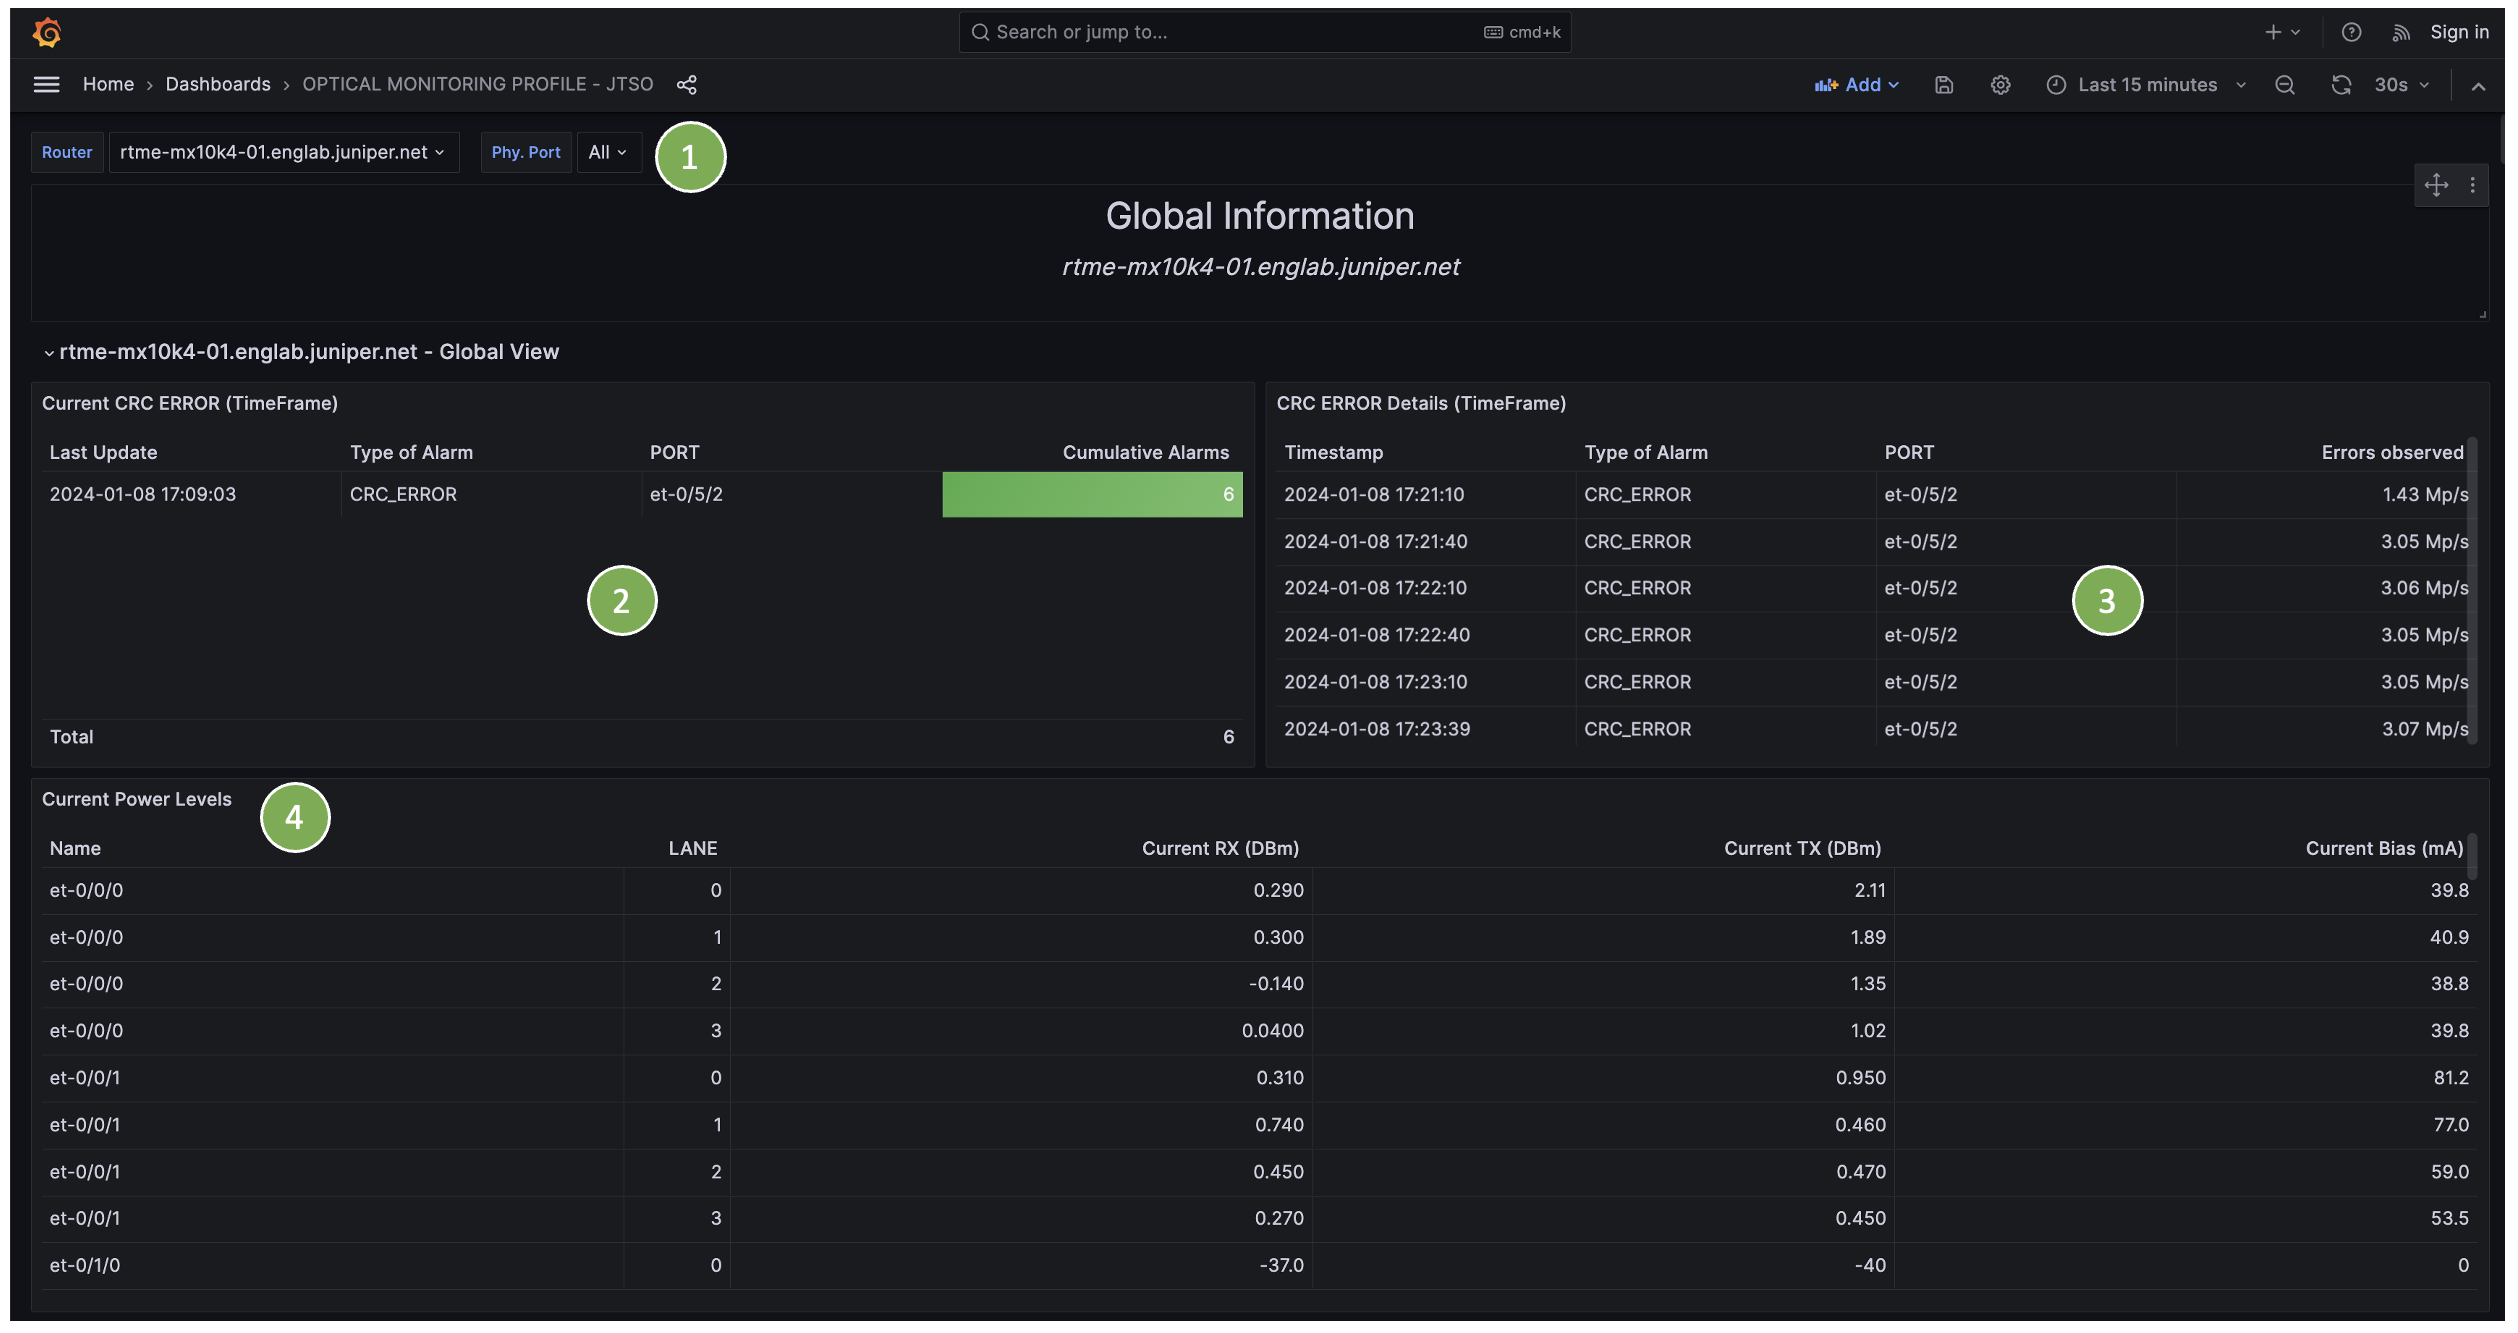Viewport: 2518px width, 1333px height.
Task: Collapse the top toolbar with chevron
Action: pos(2478,86)
